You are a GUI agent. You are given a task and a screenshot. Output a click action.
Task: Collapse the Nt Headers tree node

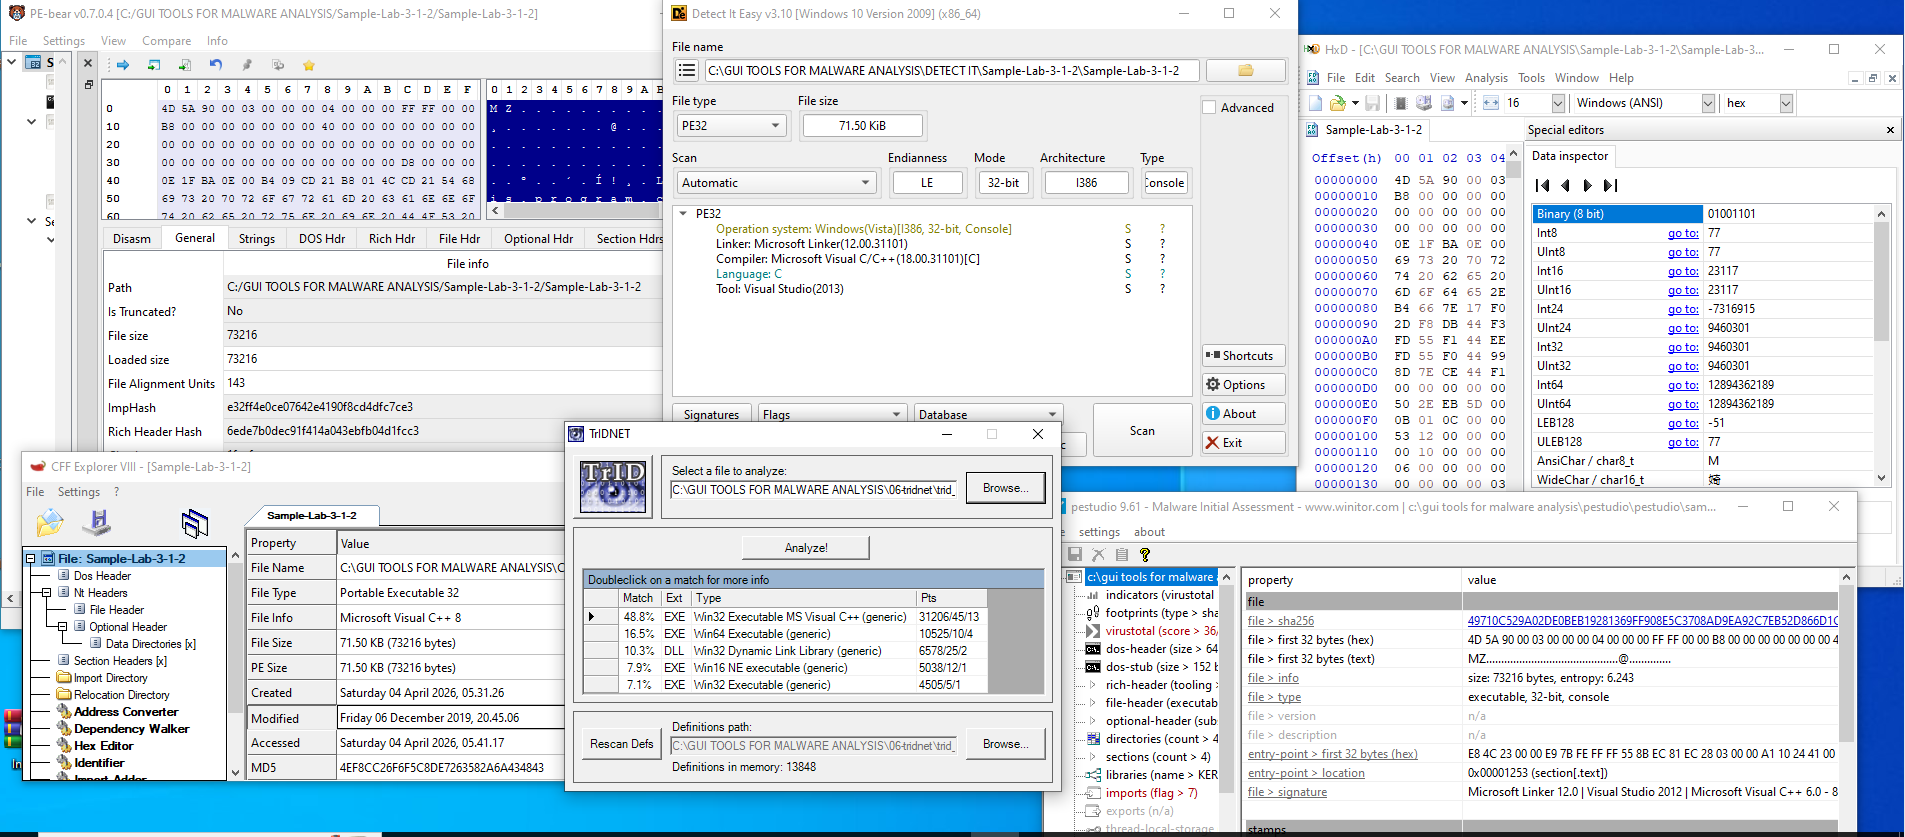[47, 593]
